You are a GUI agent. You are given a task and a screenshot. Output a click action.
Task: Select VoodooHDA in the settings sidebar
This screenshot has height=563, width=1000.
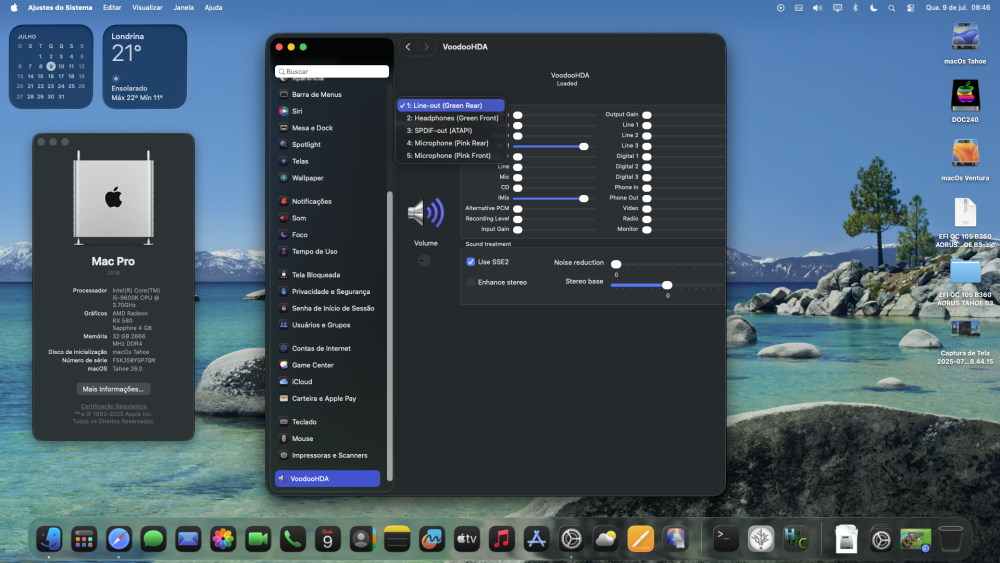pos(327,478)
